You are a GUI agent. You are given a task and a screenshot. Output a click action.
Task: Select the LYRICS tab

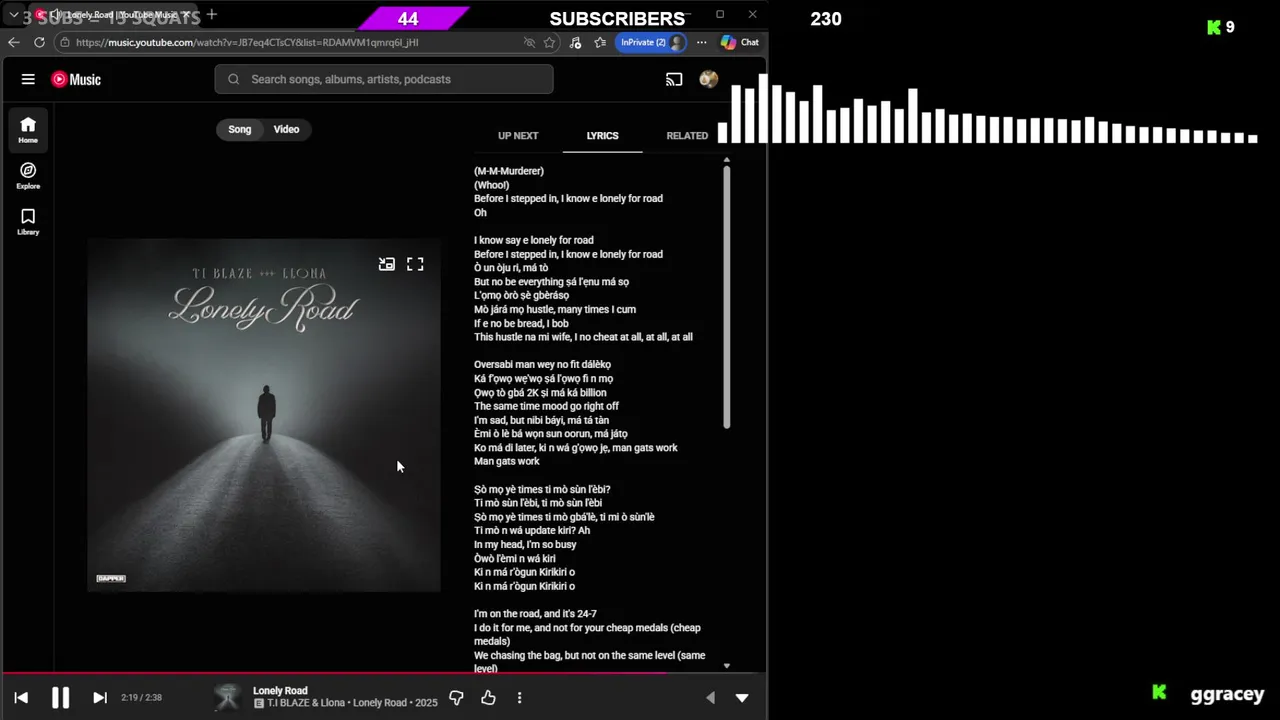pyautogui.click(x=602, y=135)
